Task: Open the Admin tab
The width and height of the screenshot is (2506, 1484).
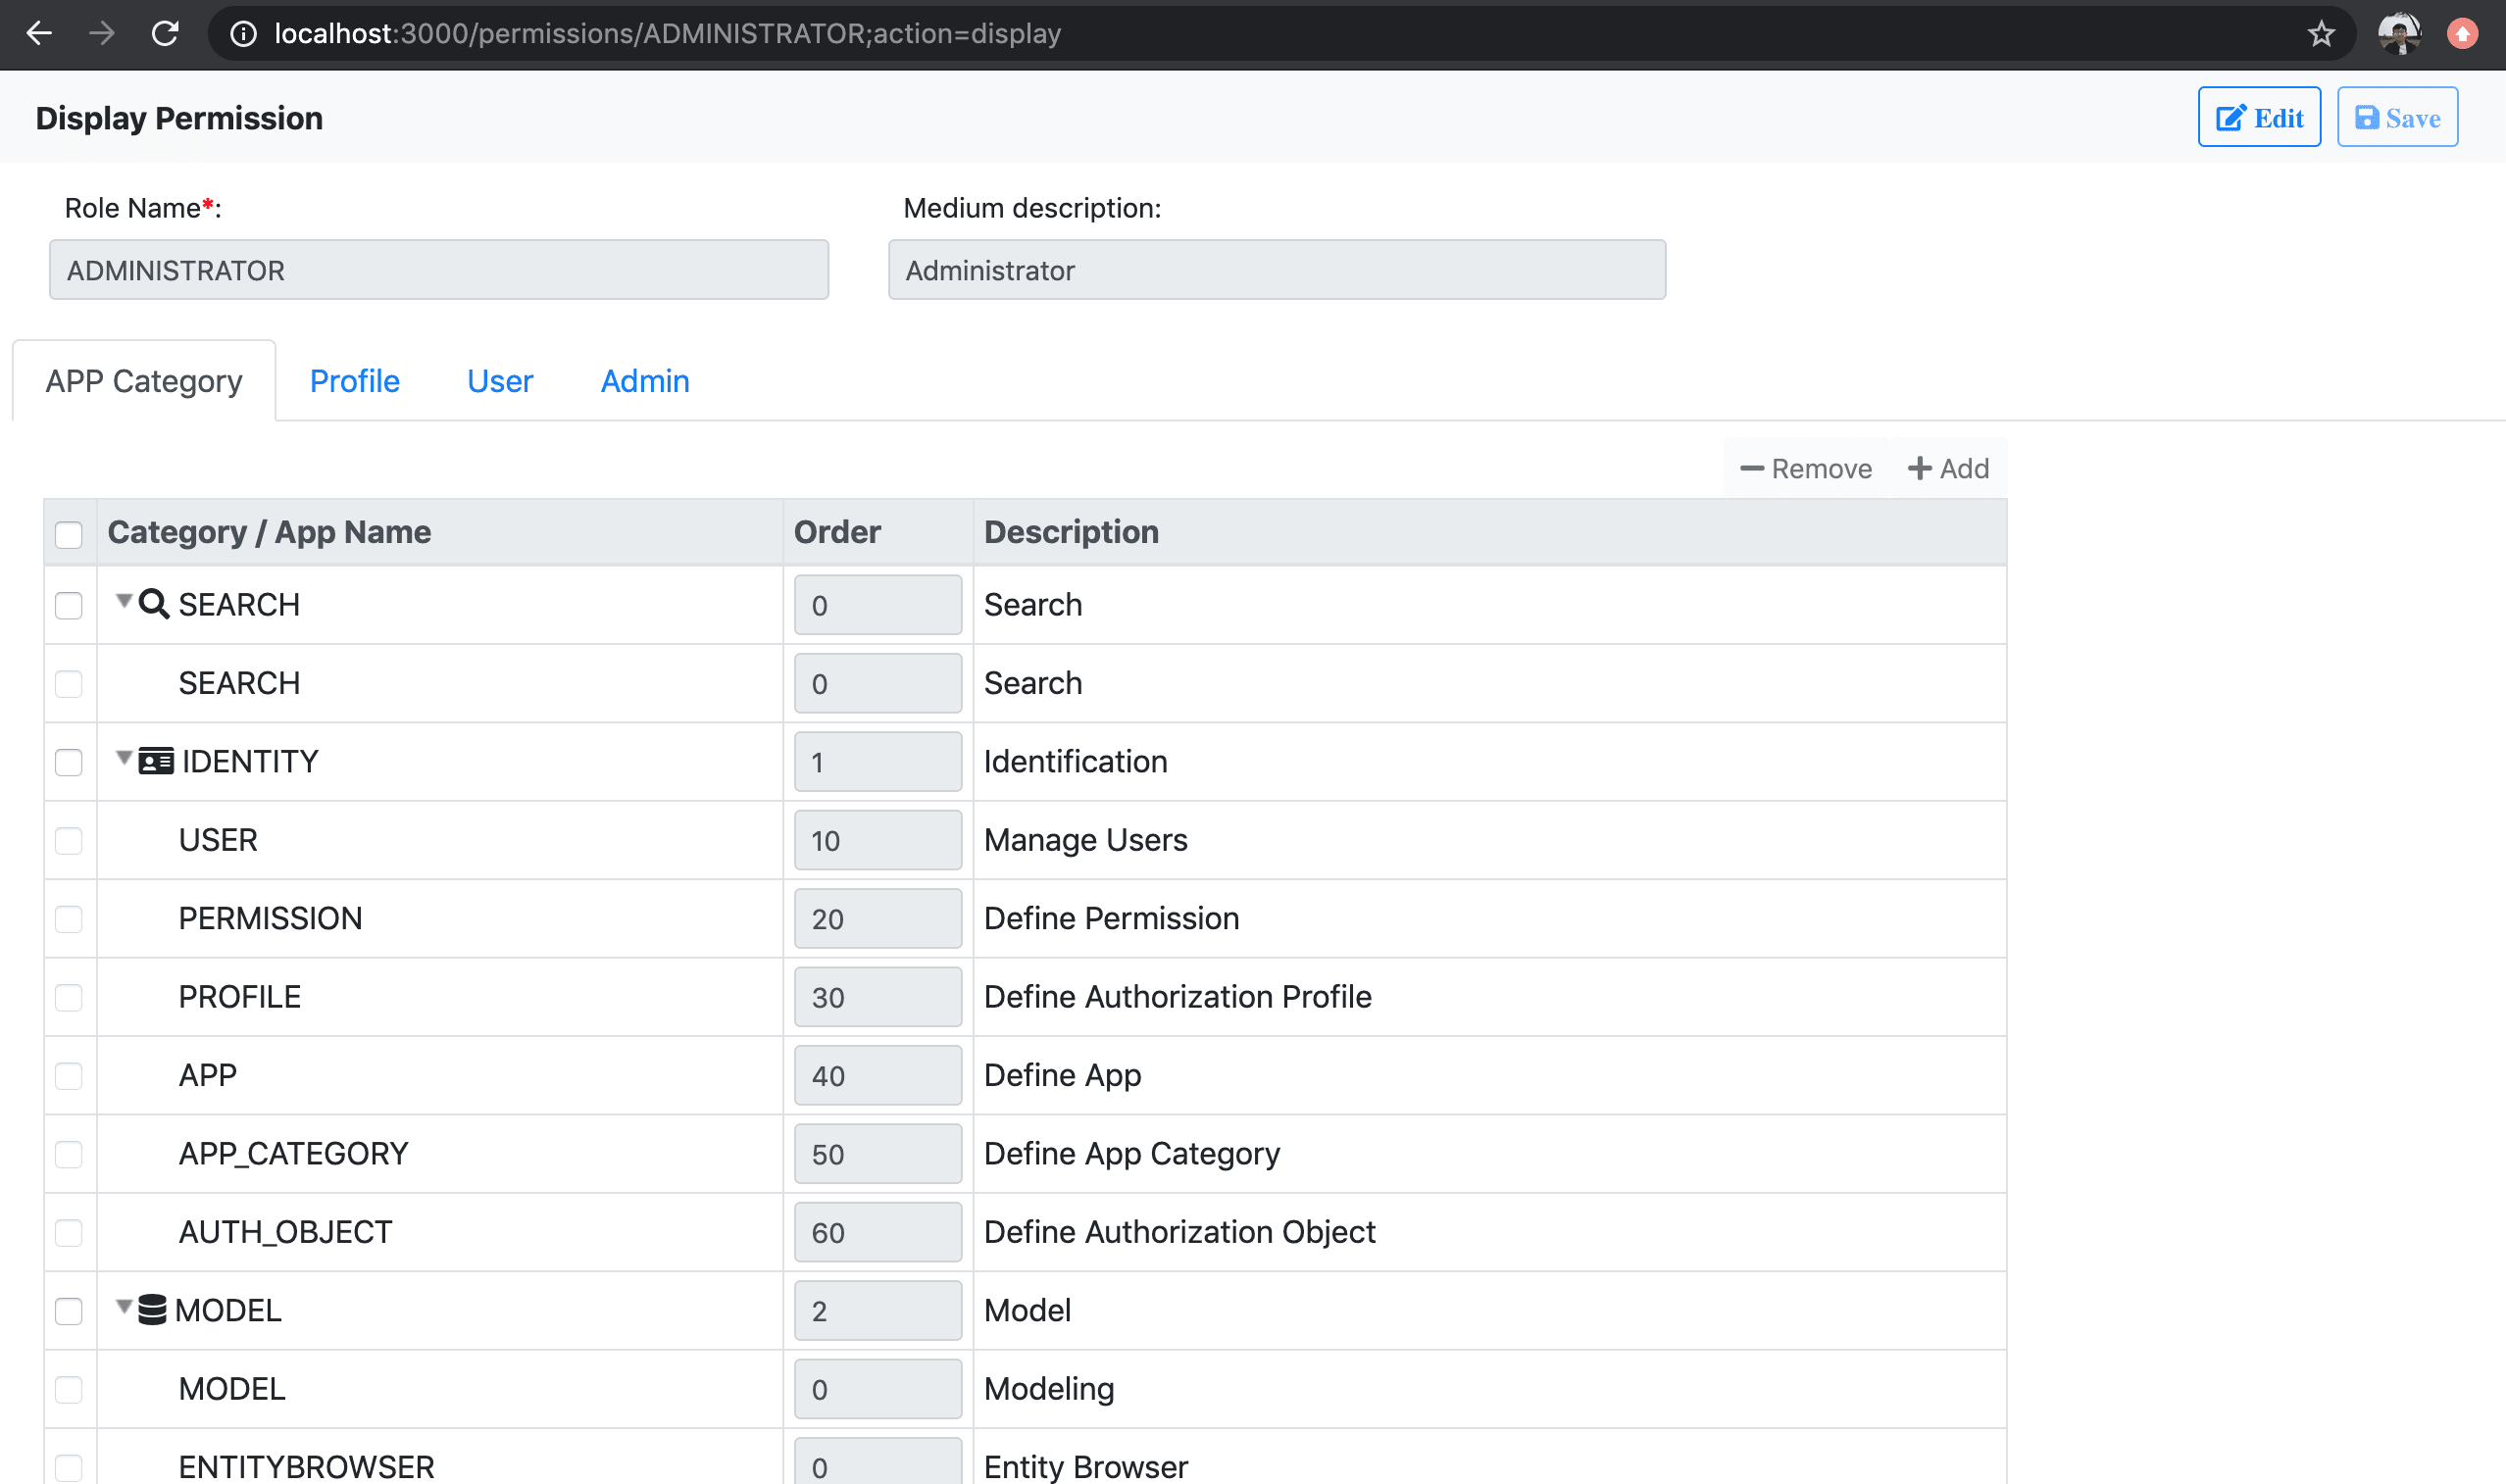Action: 645,381
